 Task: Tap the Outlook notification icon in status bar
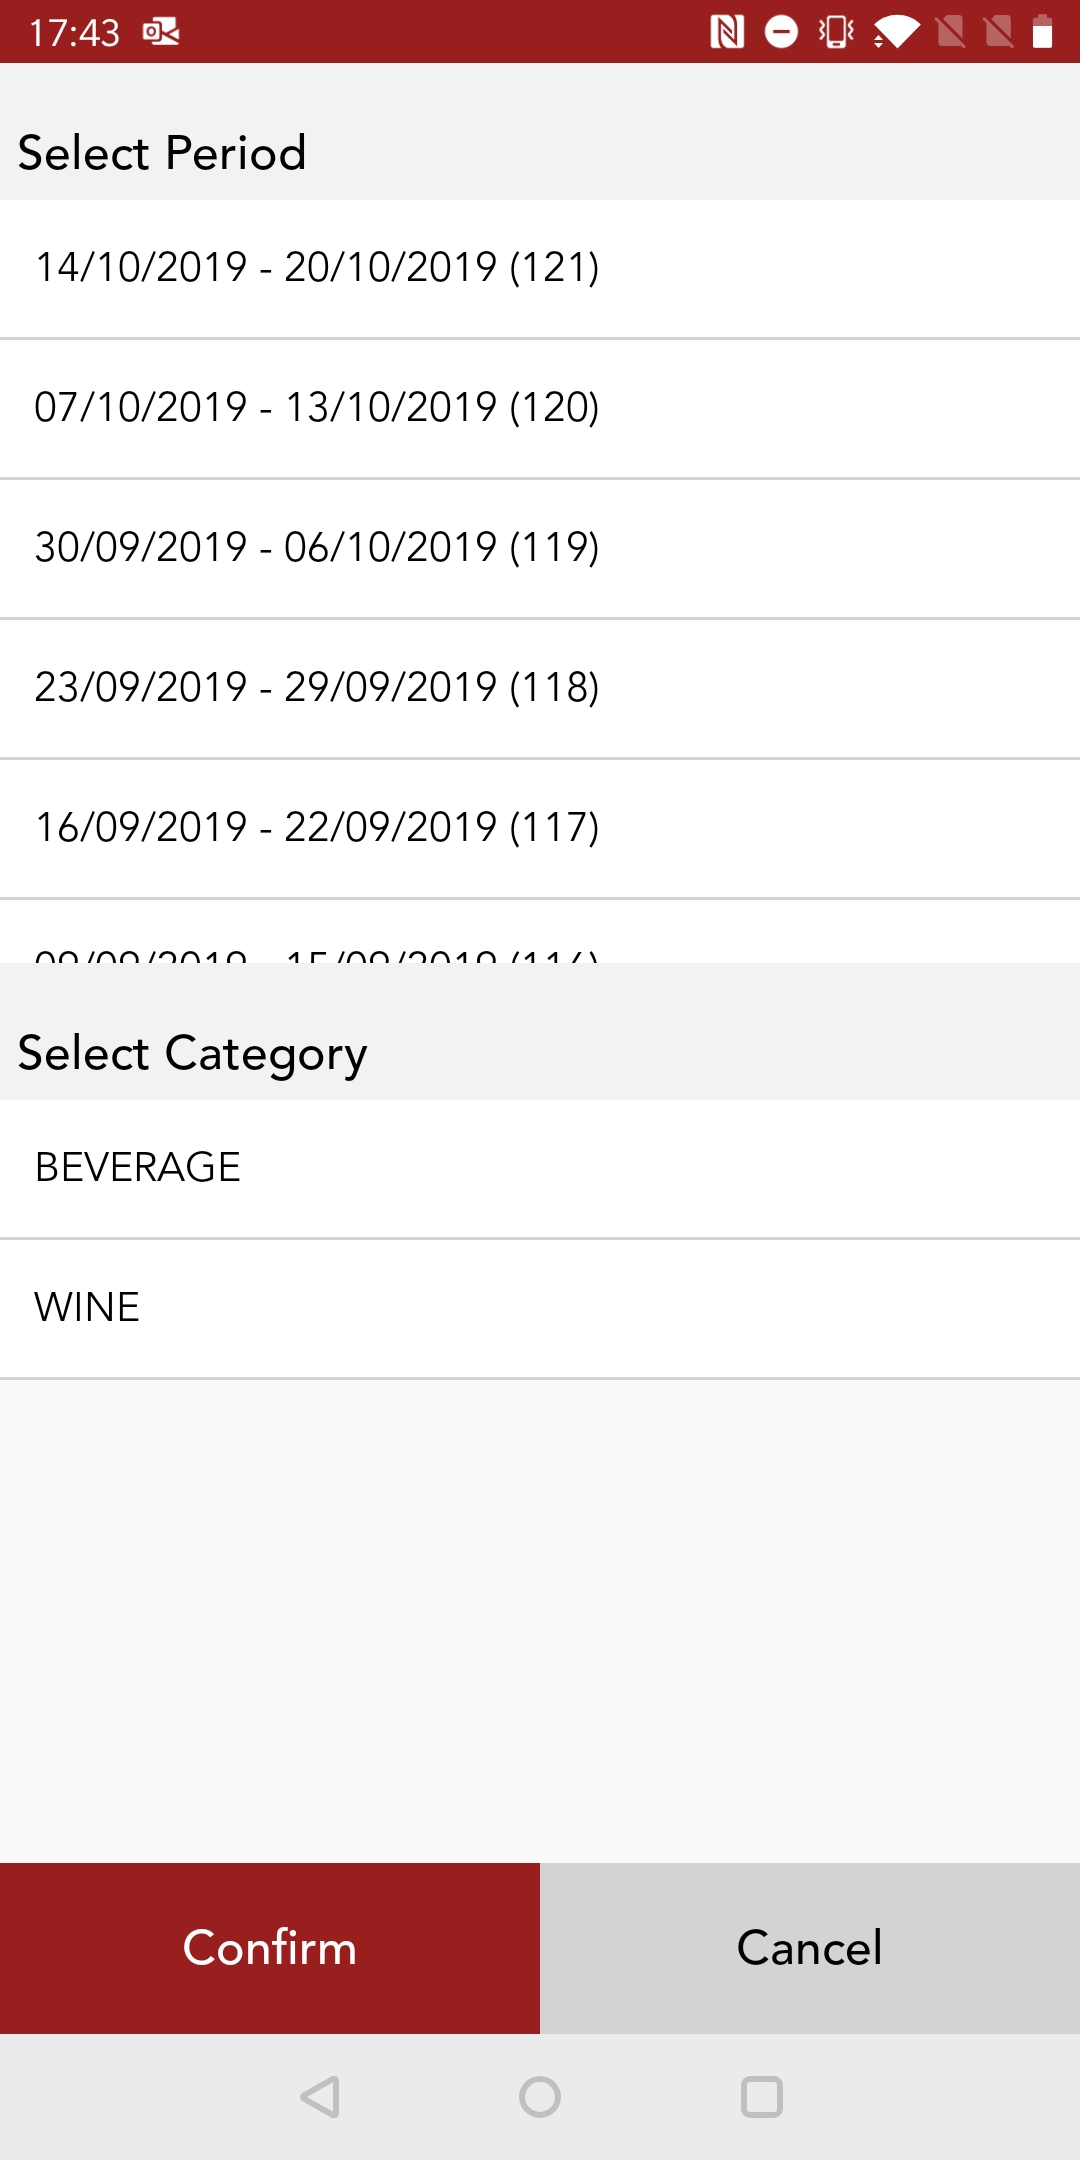[161, 32]
